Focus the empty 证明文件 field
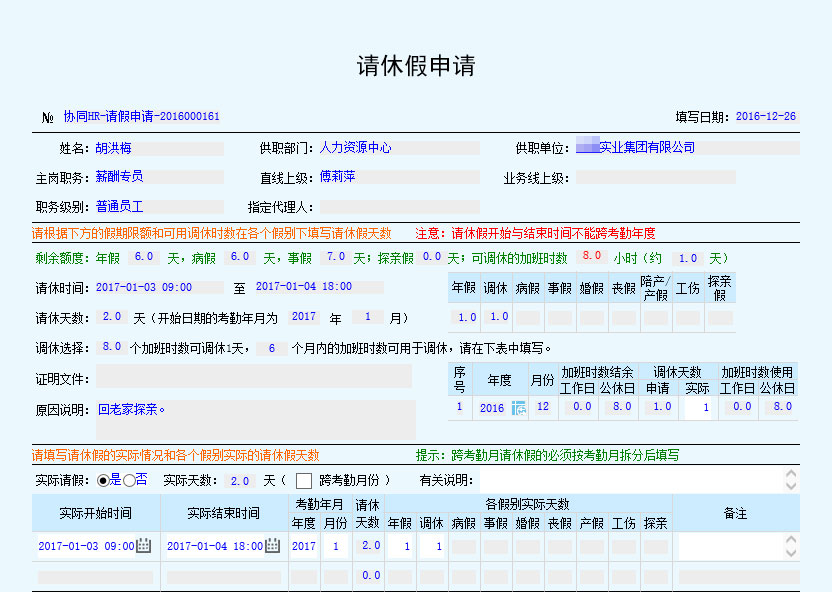The image size is (832, 592). click(254, 376)
